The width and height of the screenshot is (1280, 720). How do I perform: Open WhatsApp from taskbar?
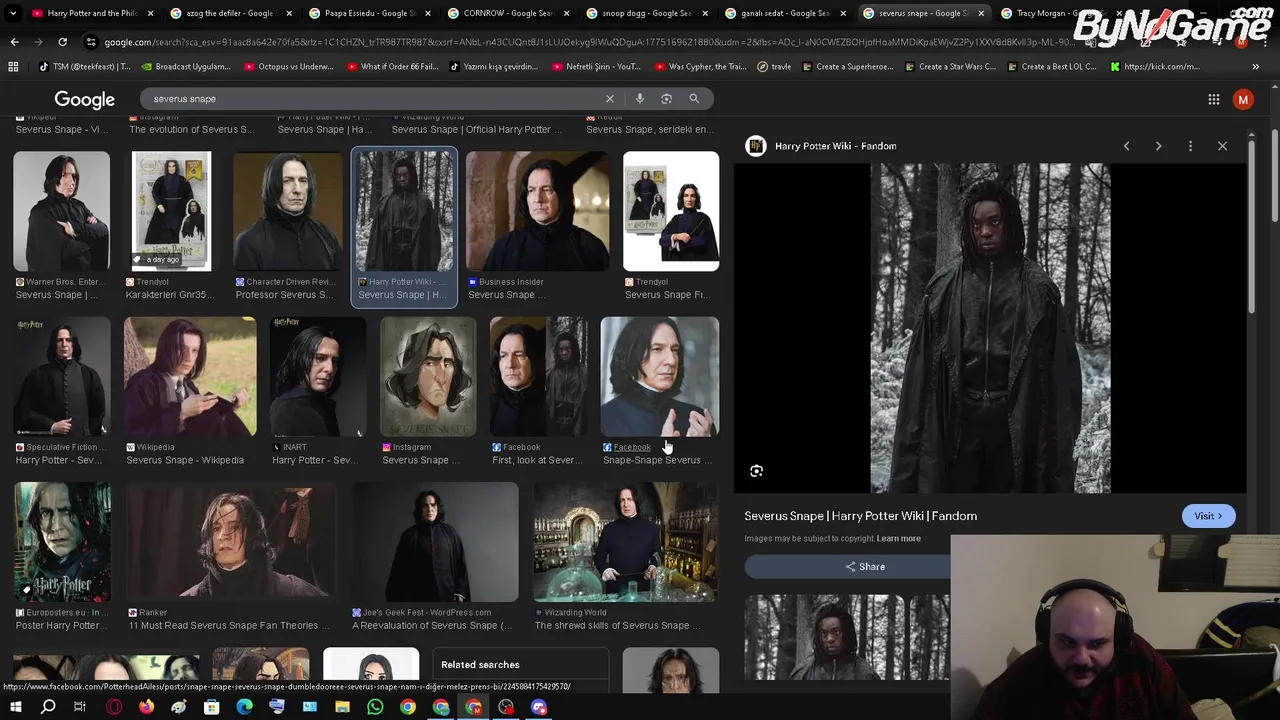tap(375, 707)
